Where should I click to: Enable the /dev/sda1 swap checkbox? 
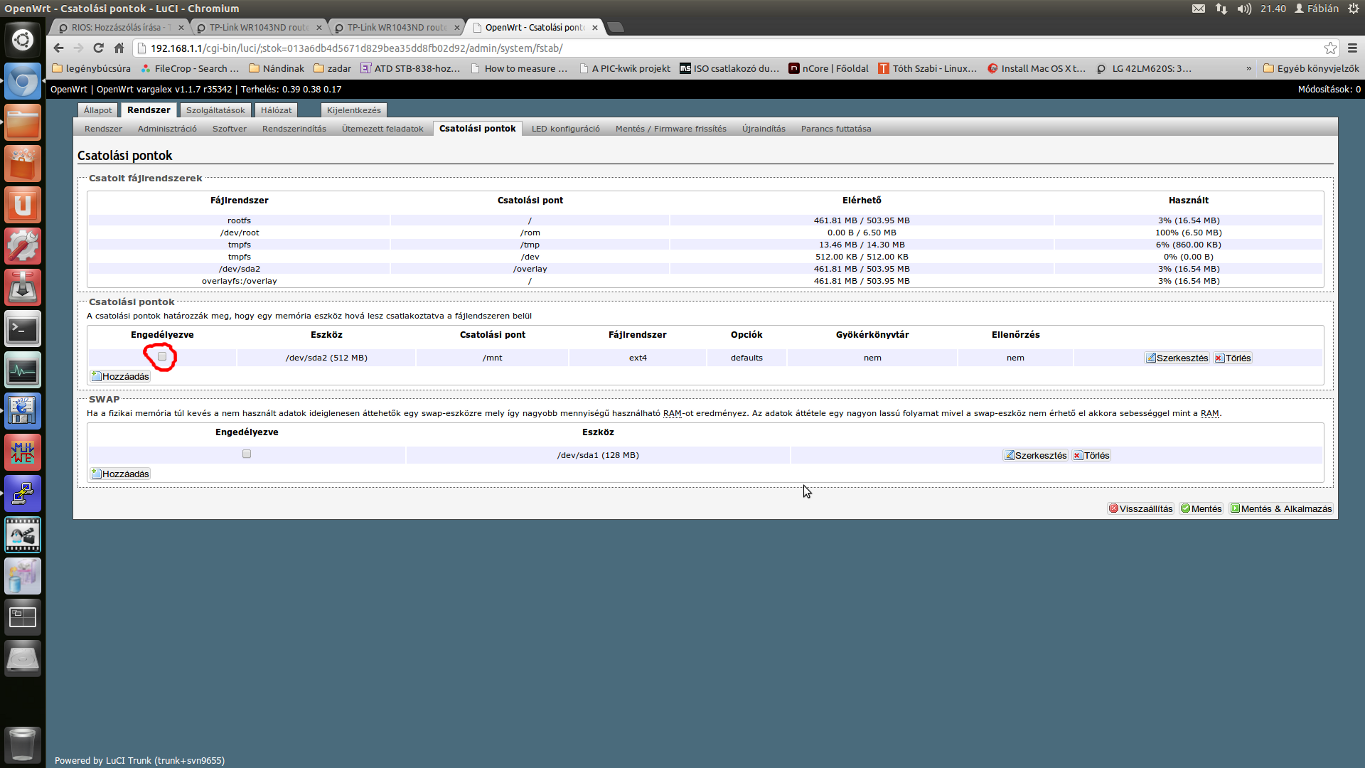247,454
